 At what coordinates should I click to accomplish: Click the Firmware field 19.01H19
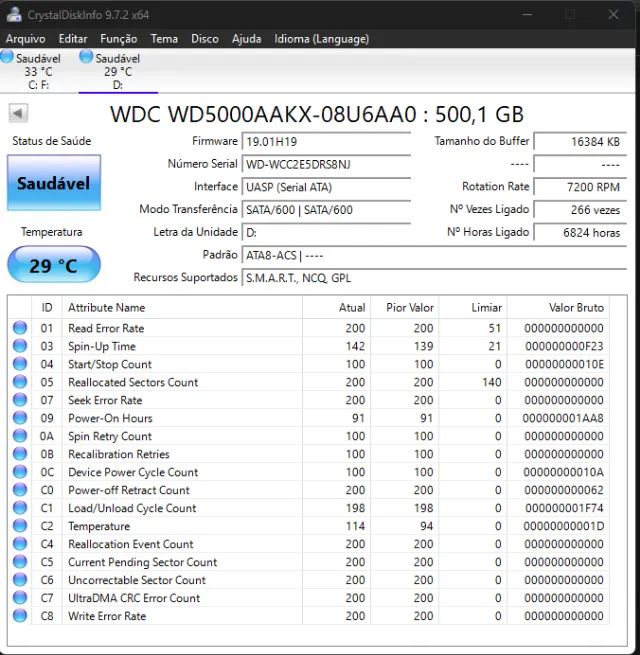click(x=326, y=142)
